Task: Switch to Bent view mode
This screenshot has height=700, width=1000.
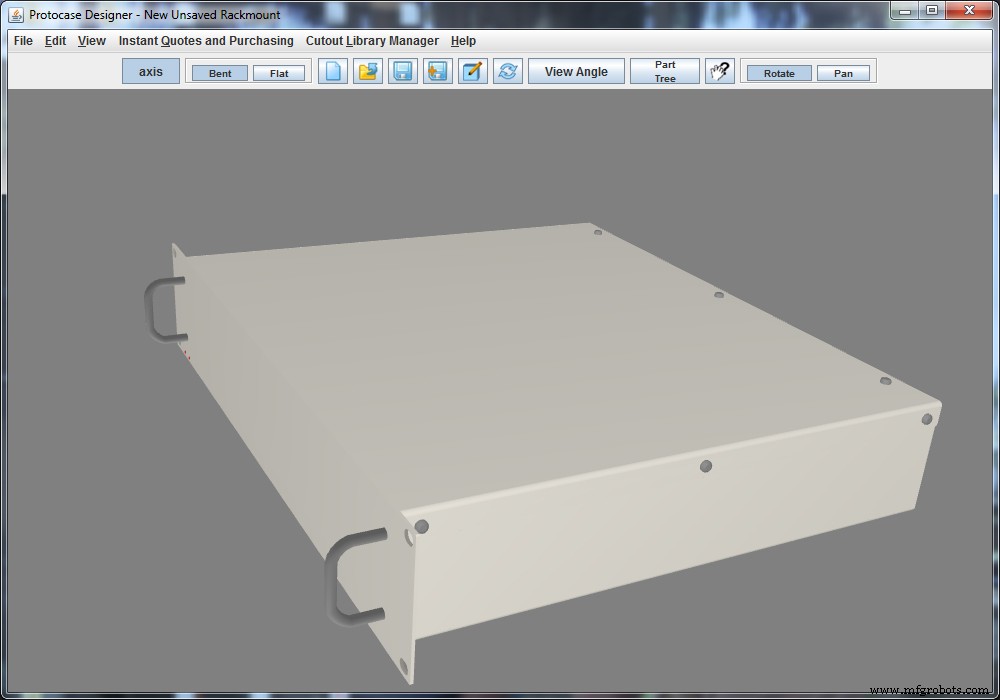Action: pos(220,73)
